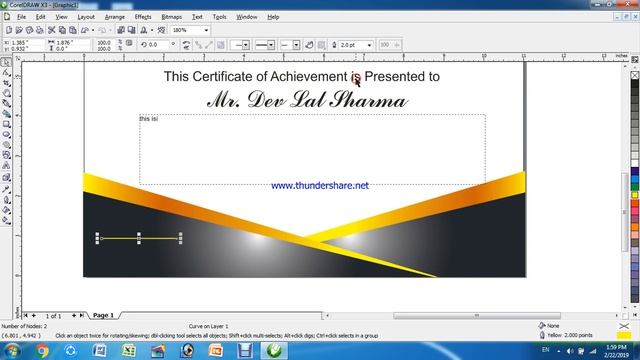The image size is (640, 360).
Task: Select the Interactive Blend tool
Action: tap(6, 178)
